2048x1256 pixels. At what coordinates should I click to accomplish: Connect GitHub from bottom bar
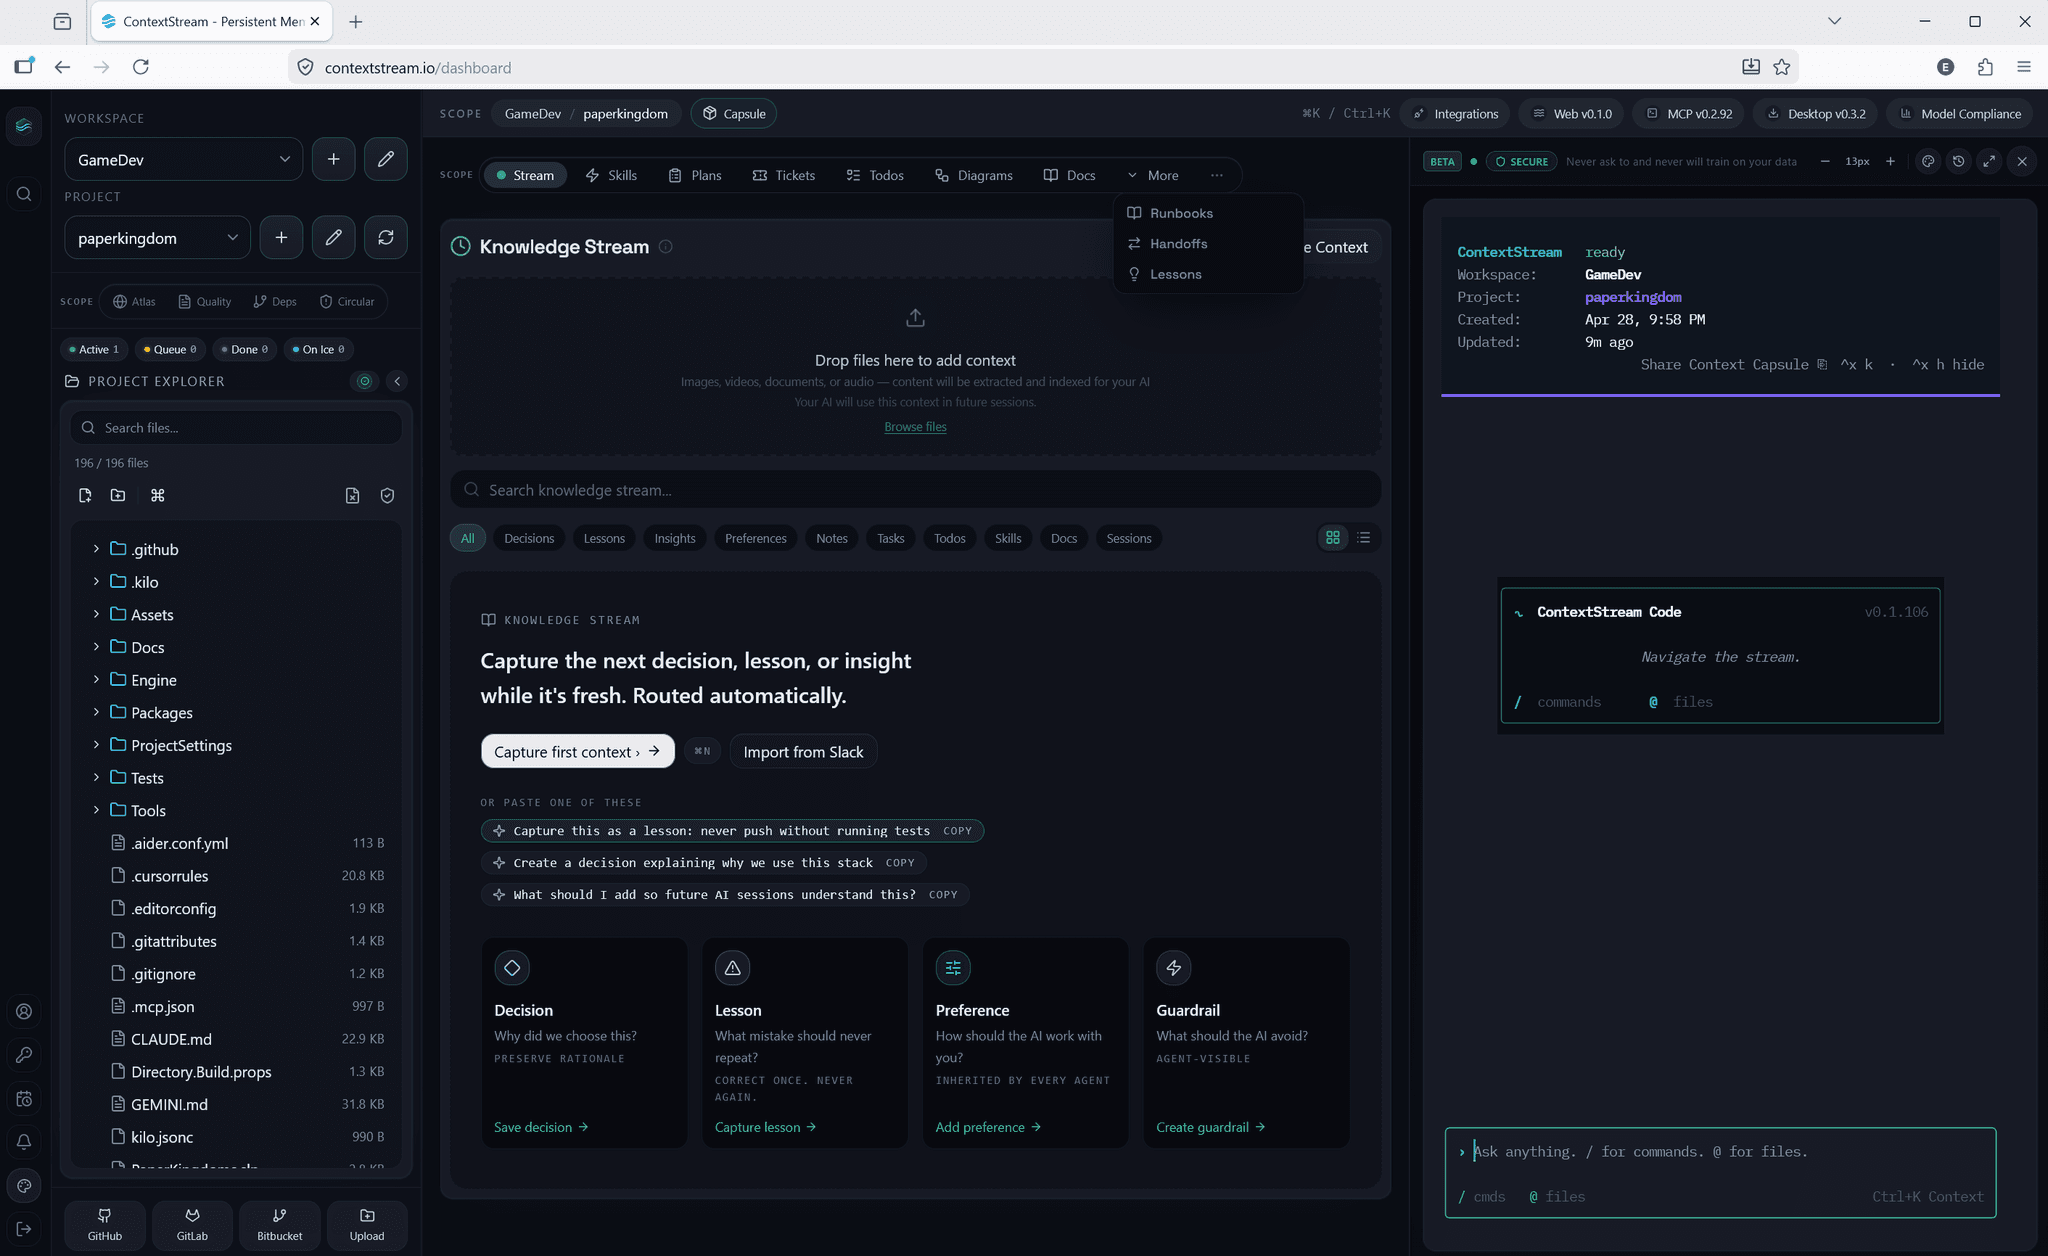click(105, 1224)
